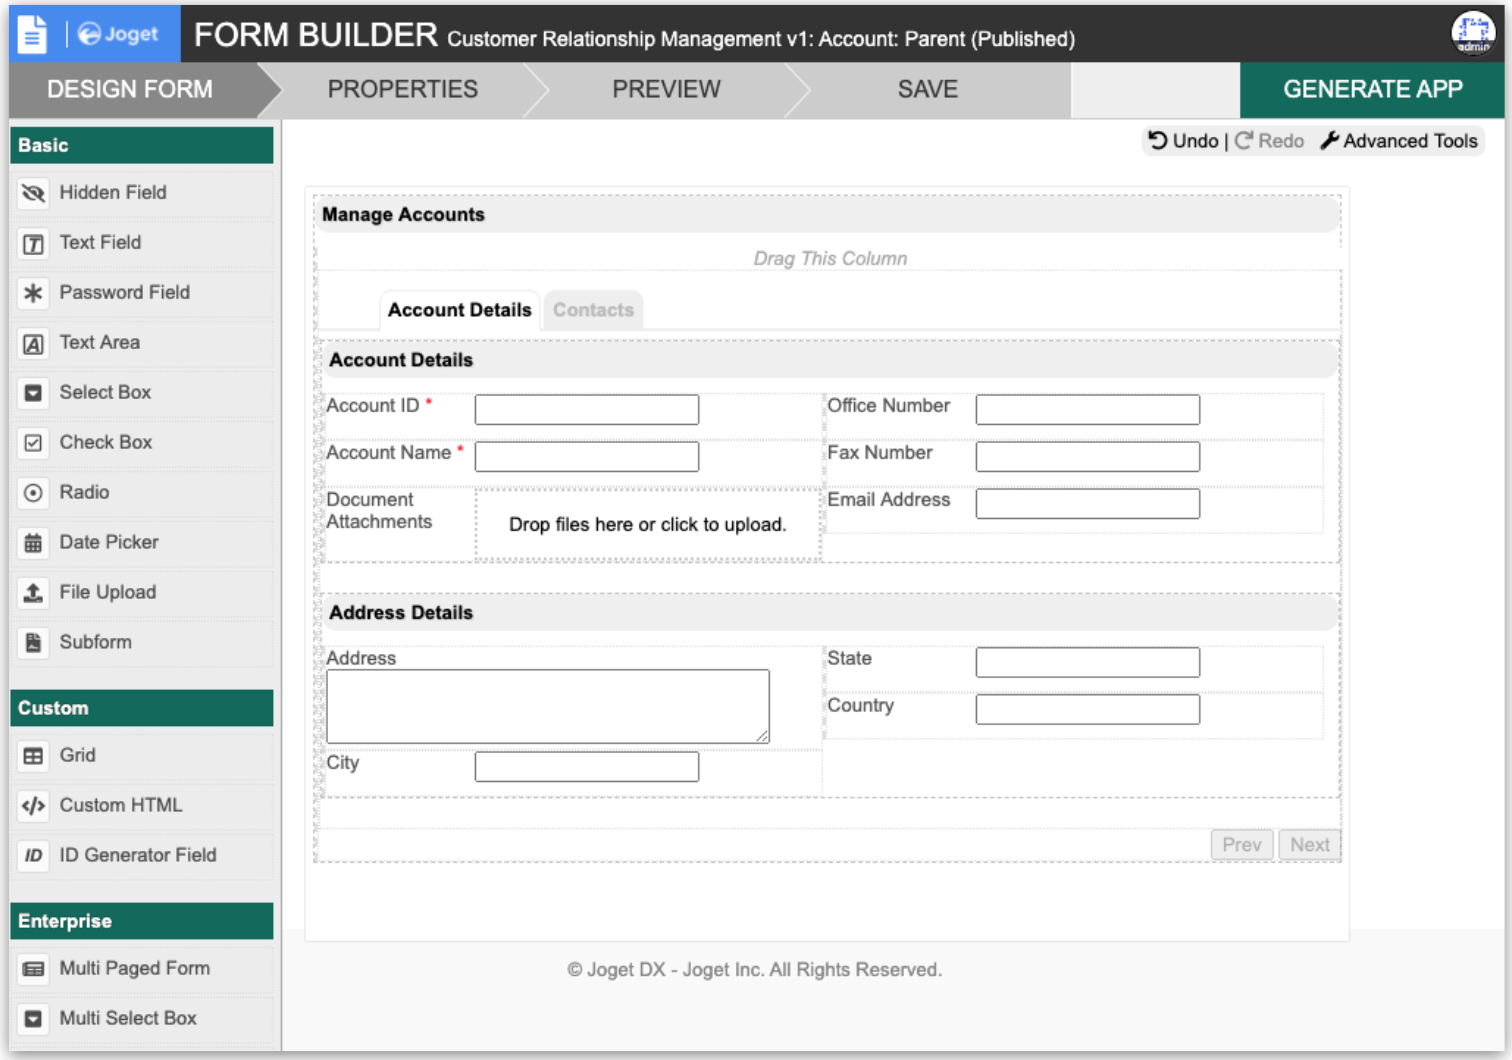Switch to the Preview step
Screen dimensions: 1512x1060
pyautogui.click(x=666, y=89)
